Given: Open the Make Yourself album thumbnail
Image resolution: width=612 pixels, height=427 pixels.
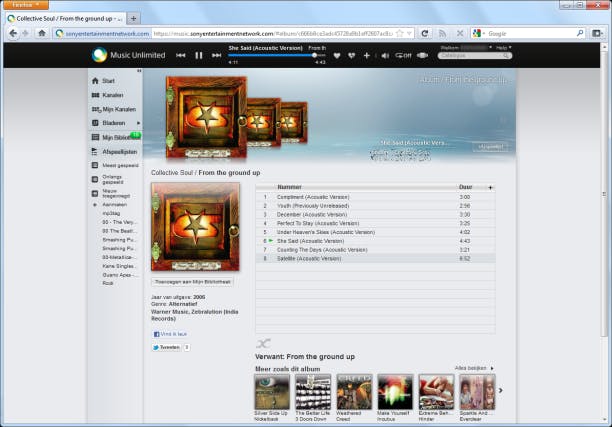Looking at the screenshot, I should tap(395, 392).
